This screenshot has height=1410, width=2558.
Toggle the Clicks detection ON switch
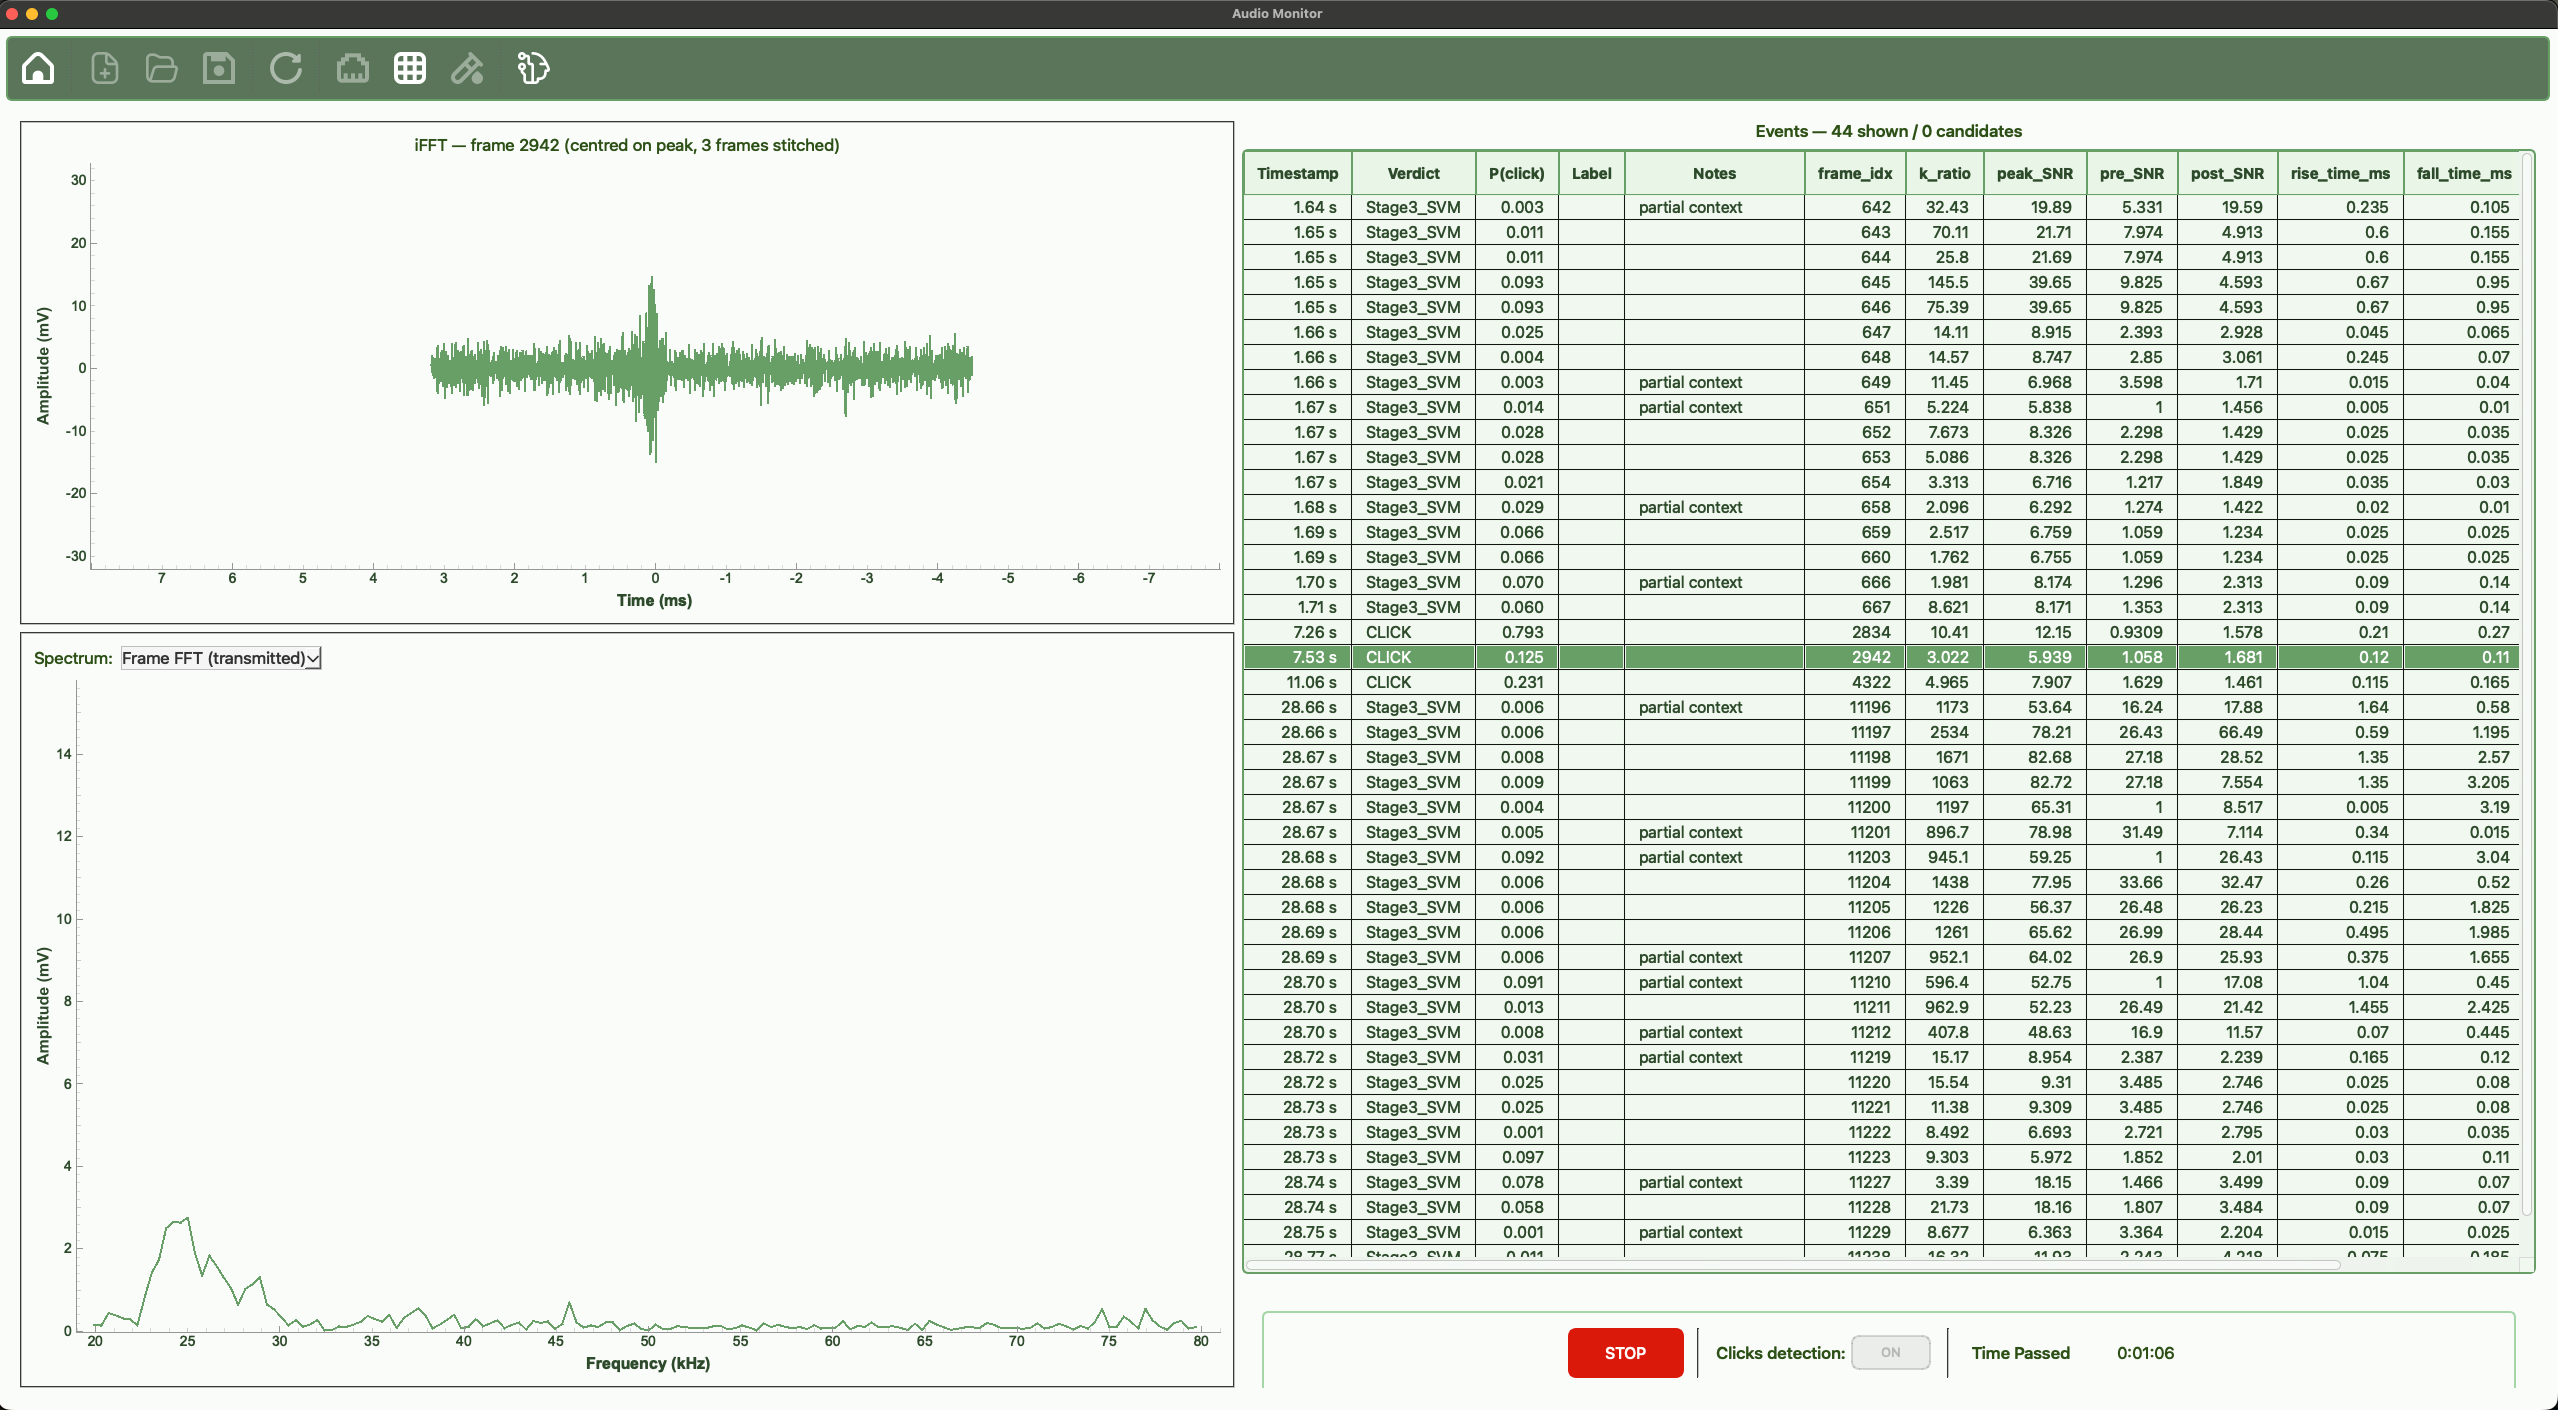click(1890, 1352)
